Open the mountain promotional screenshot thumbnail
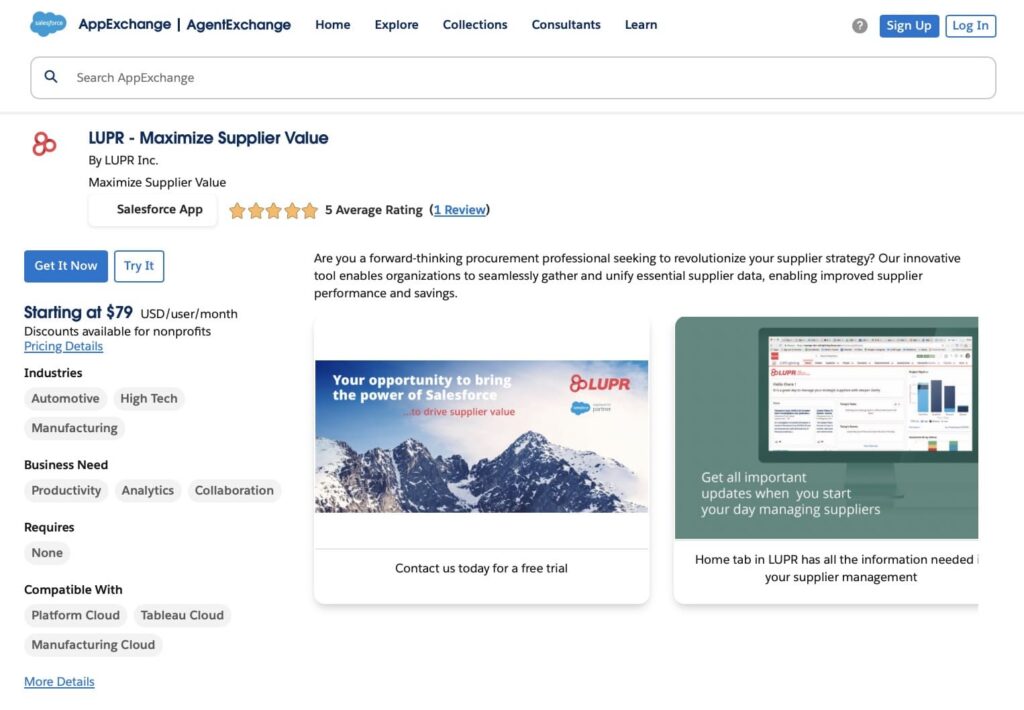Image resolution: width=1024 pixels, height=710 pixels. point(481,435)
